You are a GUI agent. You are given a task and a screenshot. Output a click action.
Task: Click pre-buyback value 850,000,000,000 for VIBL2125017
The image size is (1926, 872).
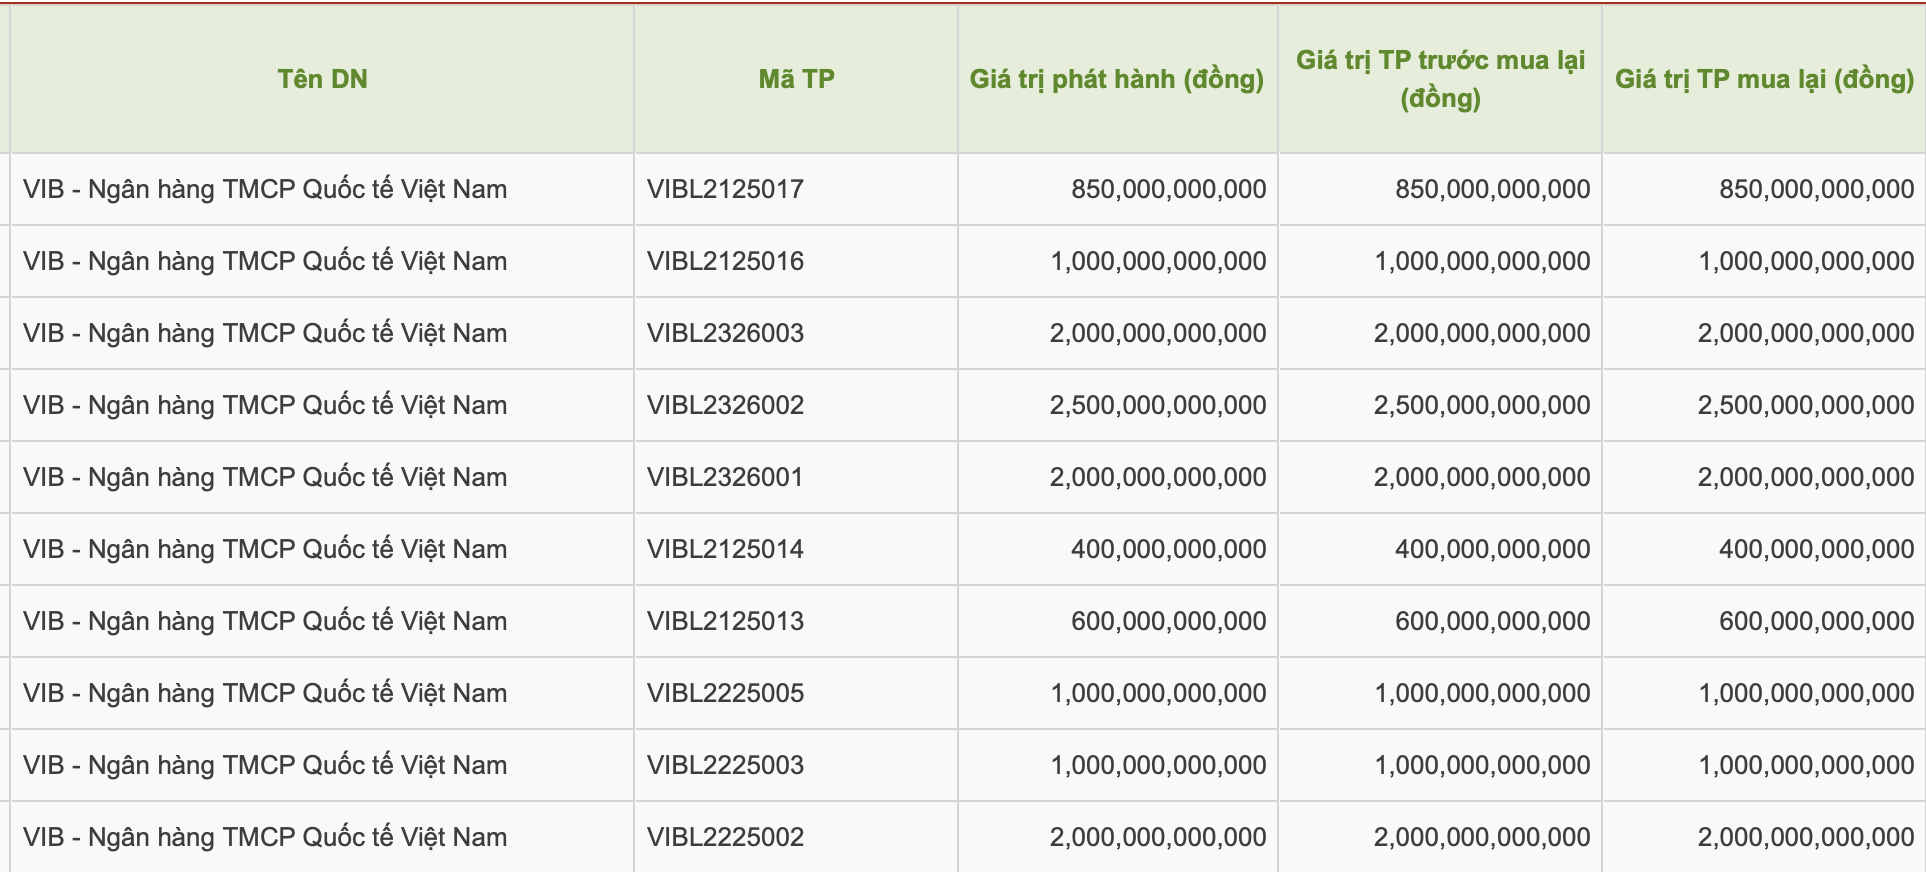click(x=1492, y=189)
